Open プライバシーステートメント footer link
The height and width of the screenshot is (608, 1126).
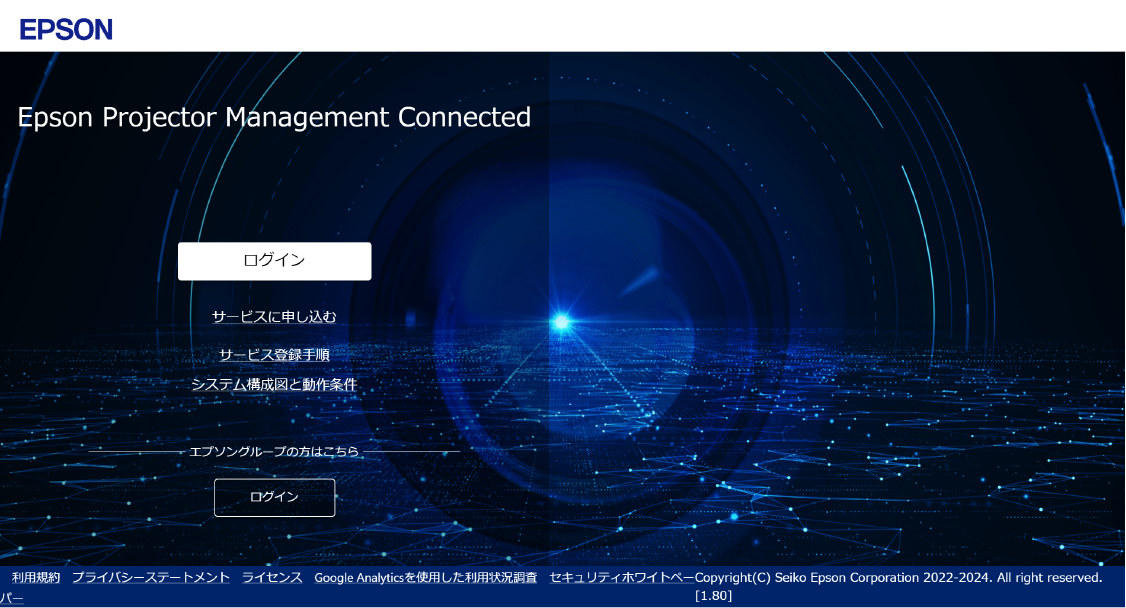(x=151, y=577)
